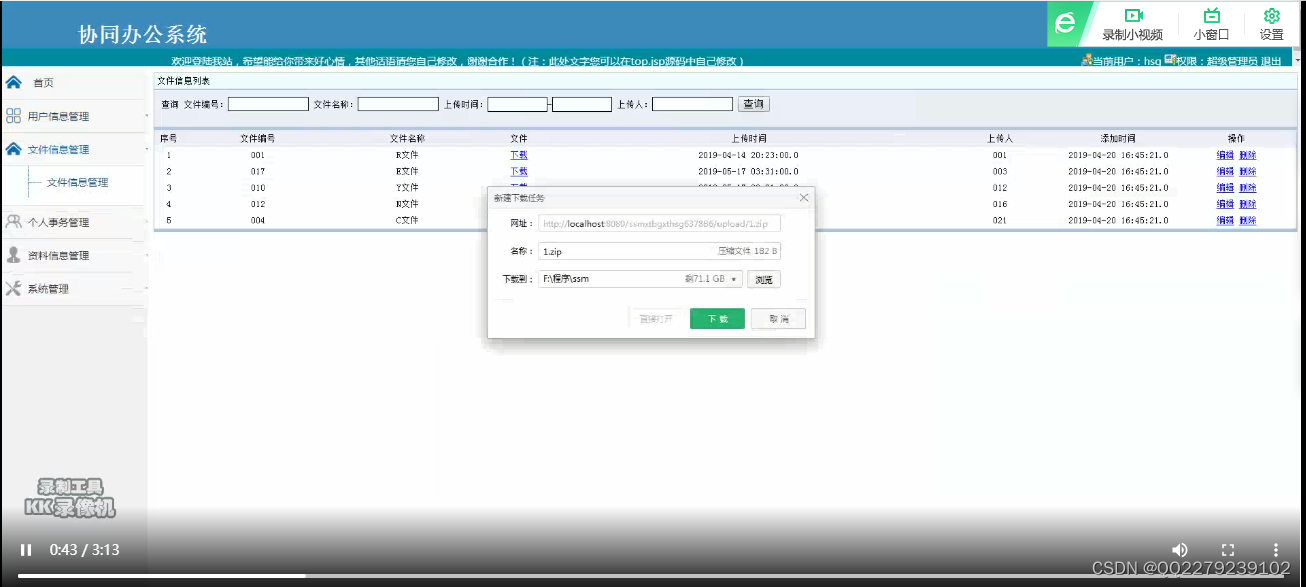Click the 系统管理 wrench icon

click(x=13, y=288)
